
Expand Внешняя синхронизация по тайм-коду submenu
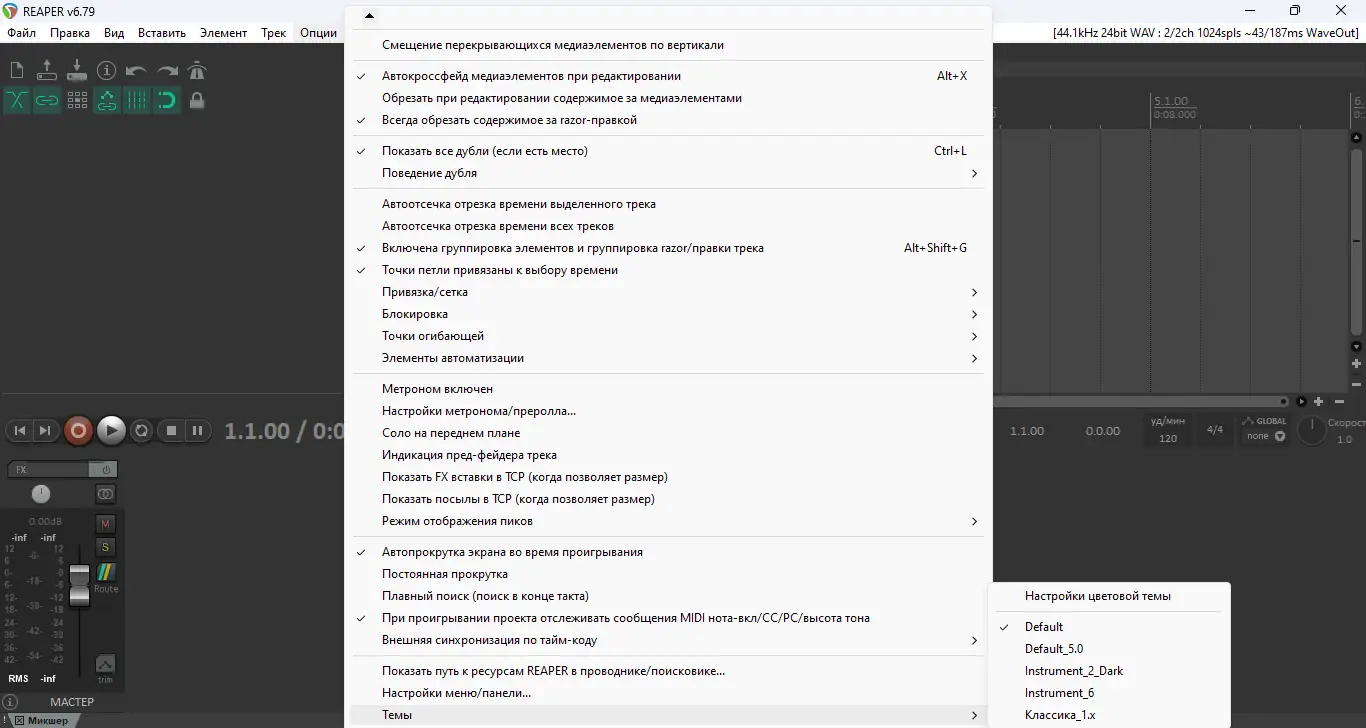tap(668, 640)
